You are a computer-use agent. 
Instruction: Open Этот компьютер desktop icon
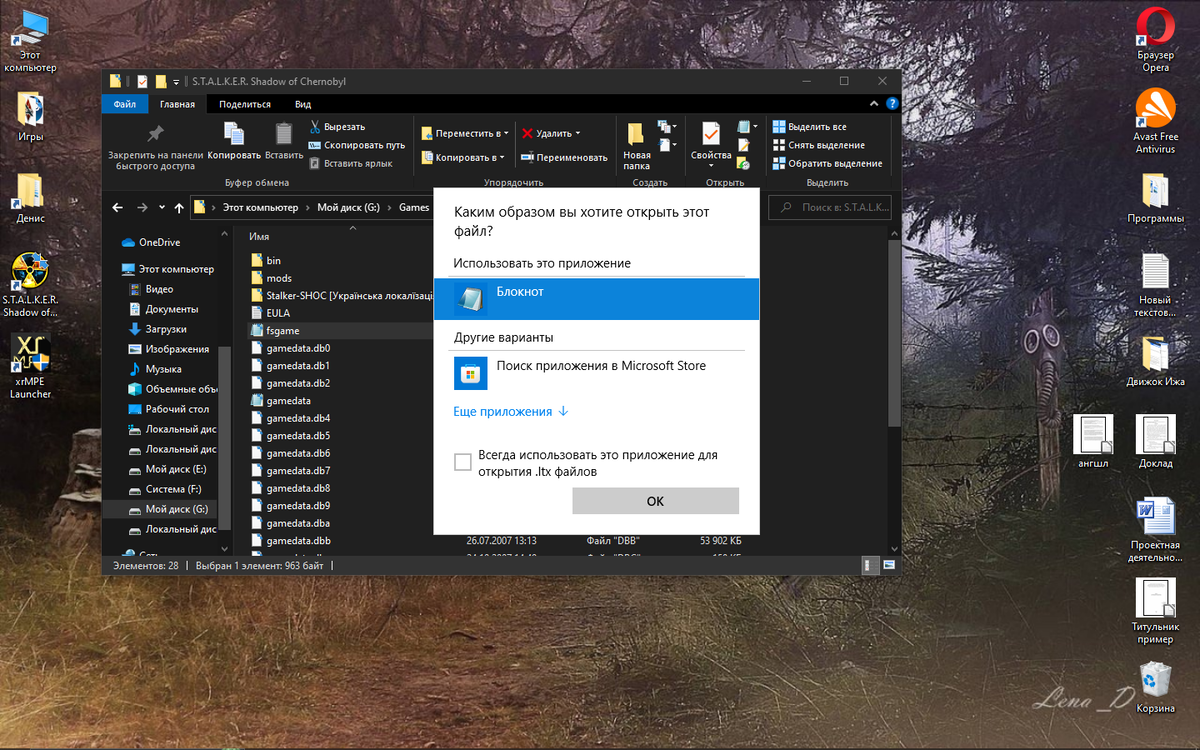(30, 40)
